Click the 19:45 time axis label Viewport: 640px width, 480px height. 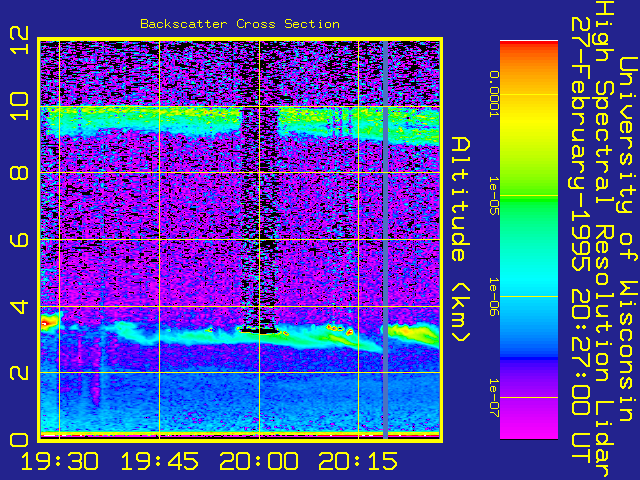(160, 461)
